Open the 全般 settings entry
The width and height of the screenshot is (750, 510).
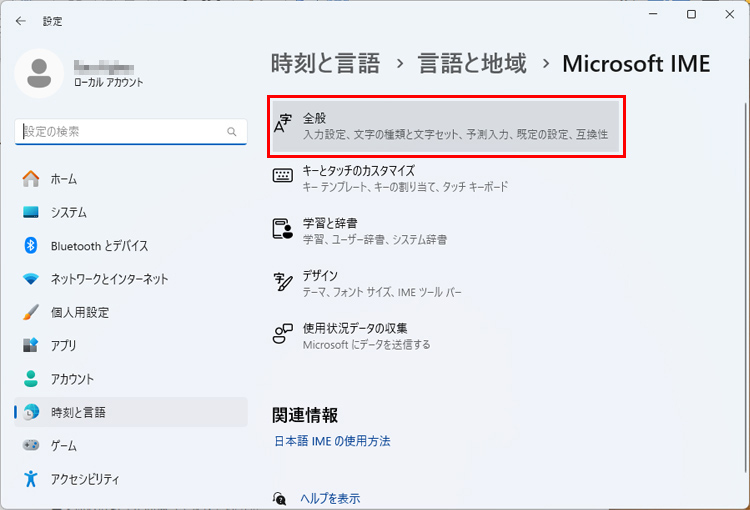(446, 126)
